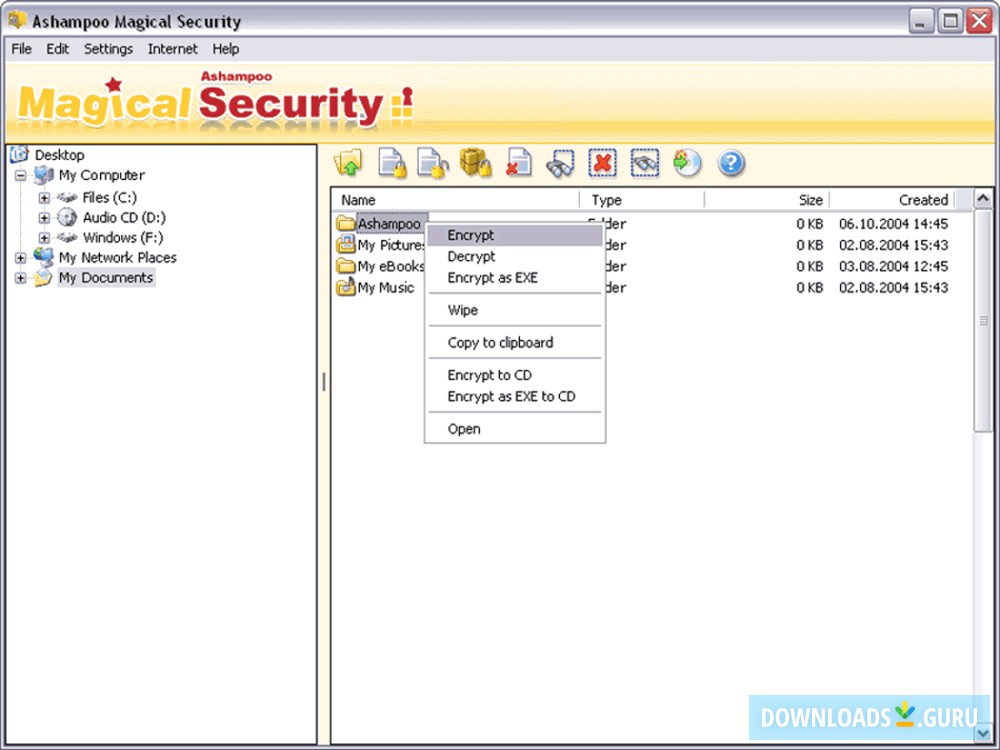Click the My Documents folder icon in tree

(43, 277)
